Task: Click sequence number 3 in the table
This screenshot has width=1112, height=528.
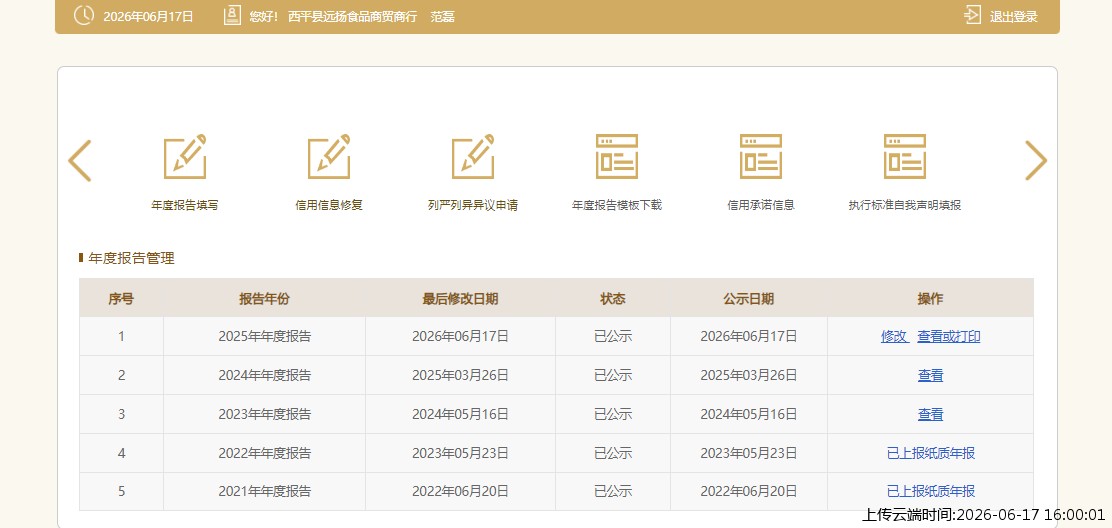Action: click(x=121, y=415)
